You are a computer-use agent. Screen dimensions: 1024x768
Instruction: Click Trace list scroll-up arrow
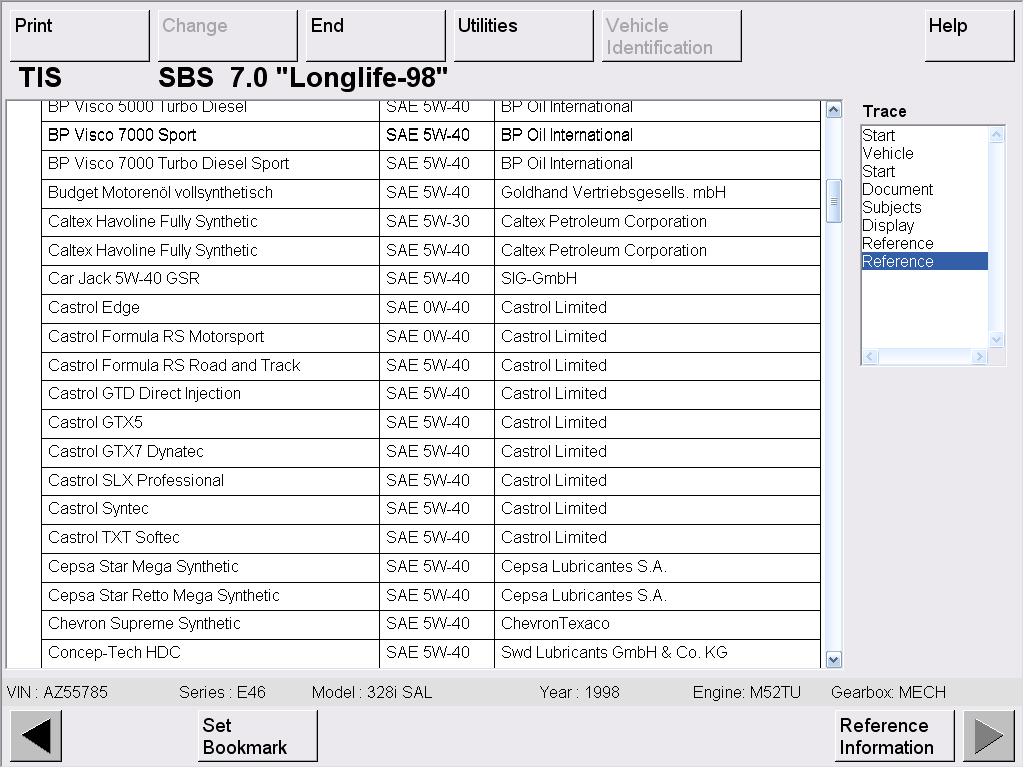[997, 135]
